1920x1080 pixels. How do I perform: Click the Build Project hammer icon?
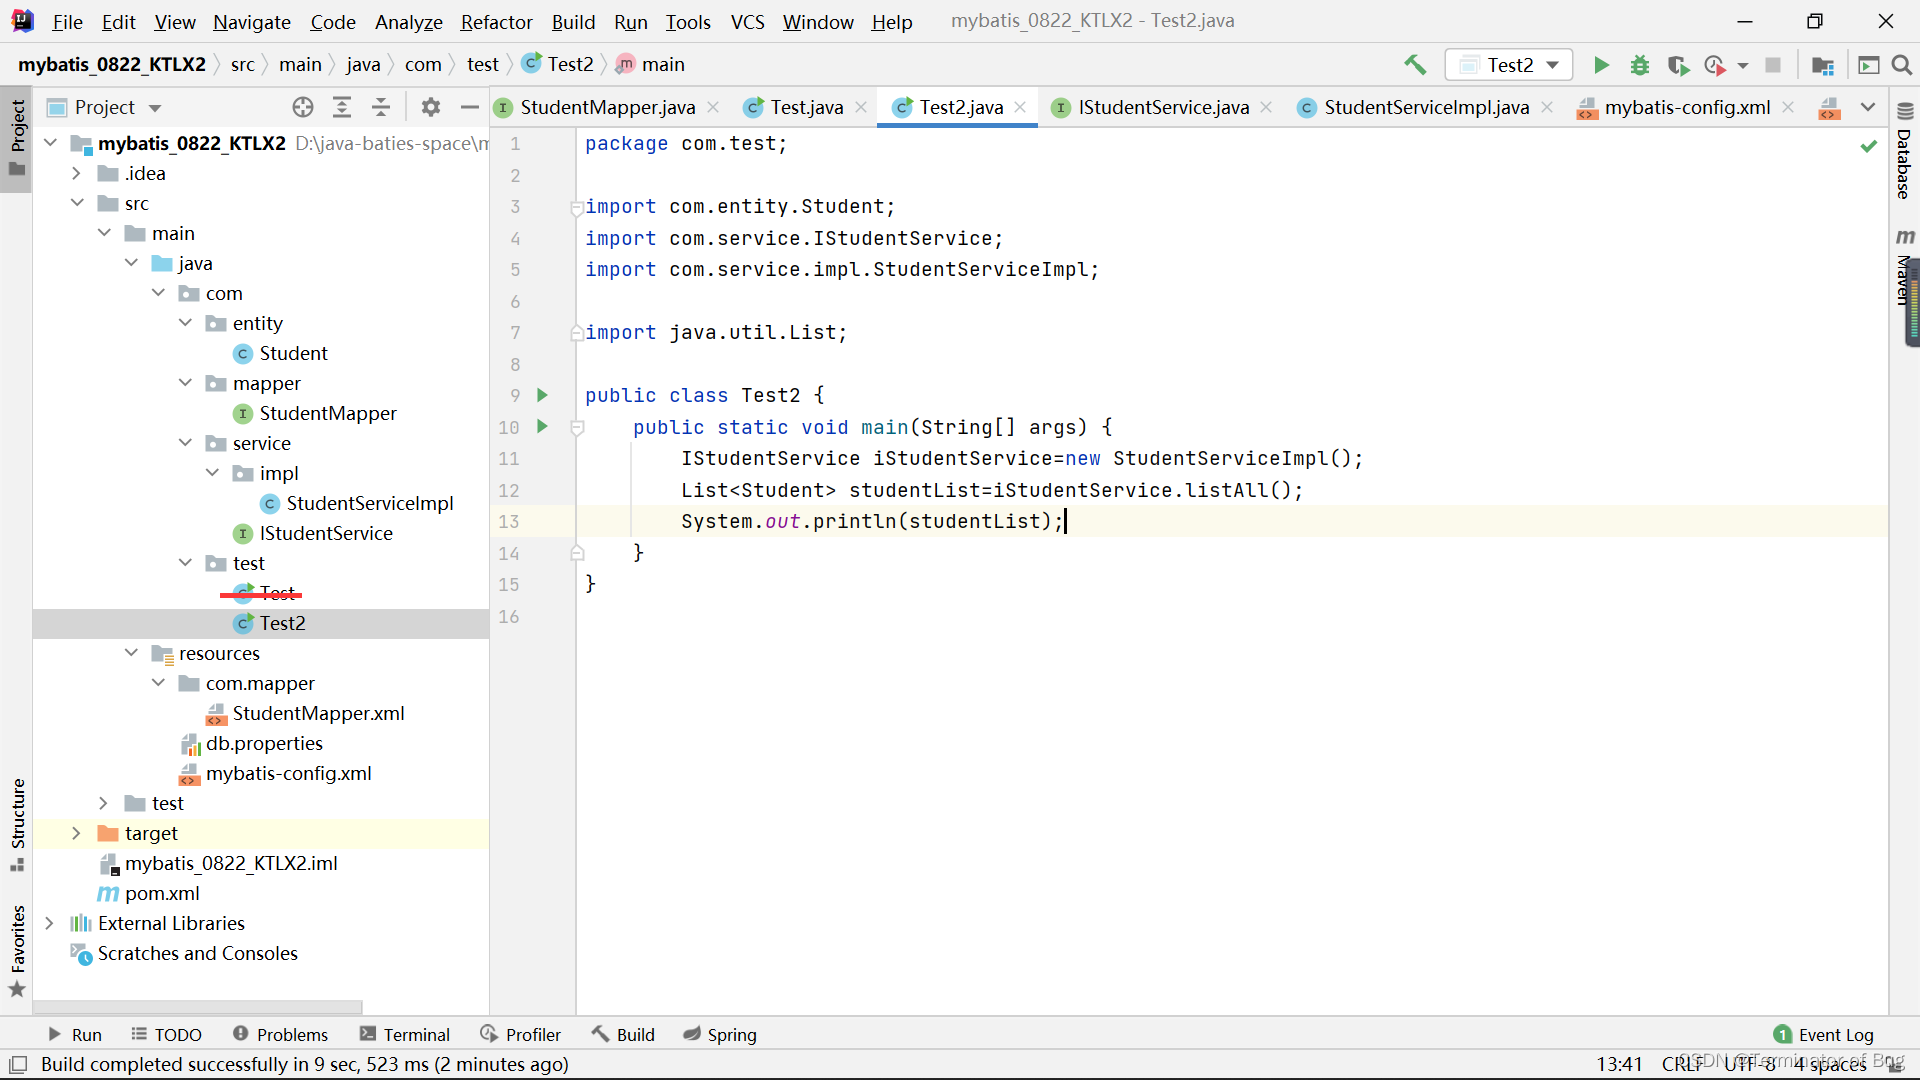[1415, 65]
